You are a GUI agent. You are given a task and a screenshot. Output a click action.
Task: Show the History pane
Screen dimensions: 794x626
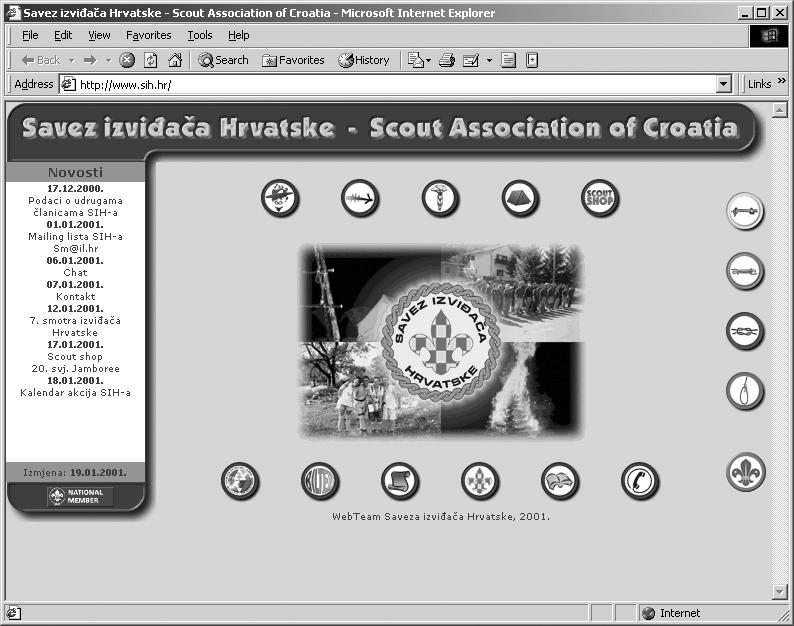click(x=364, y=60)
